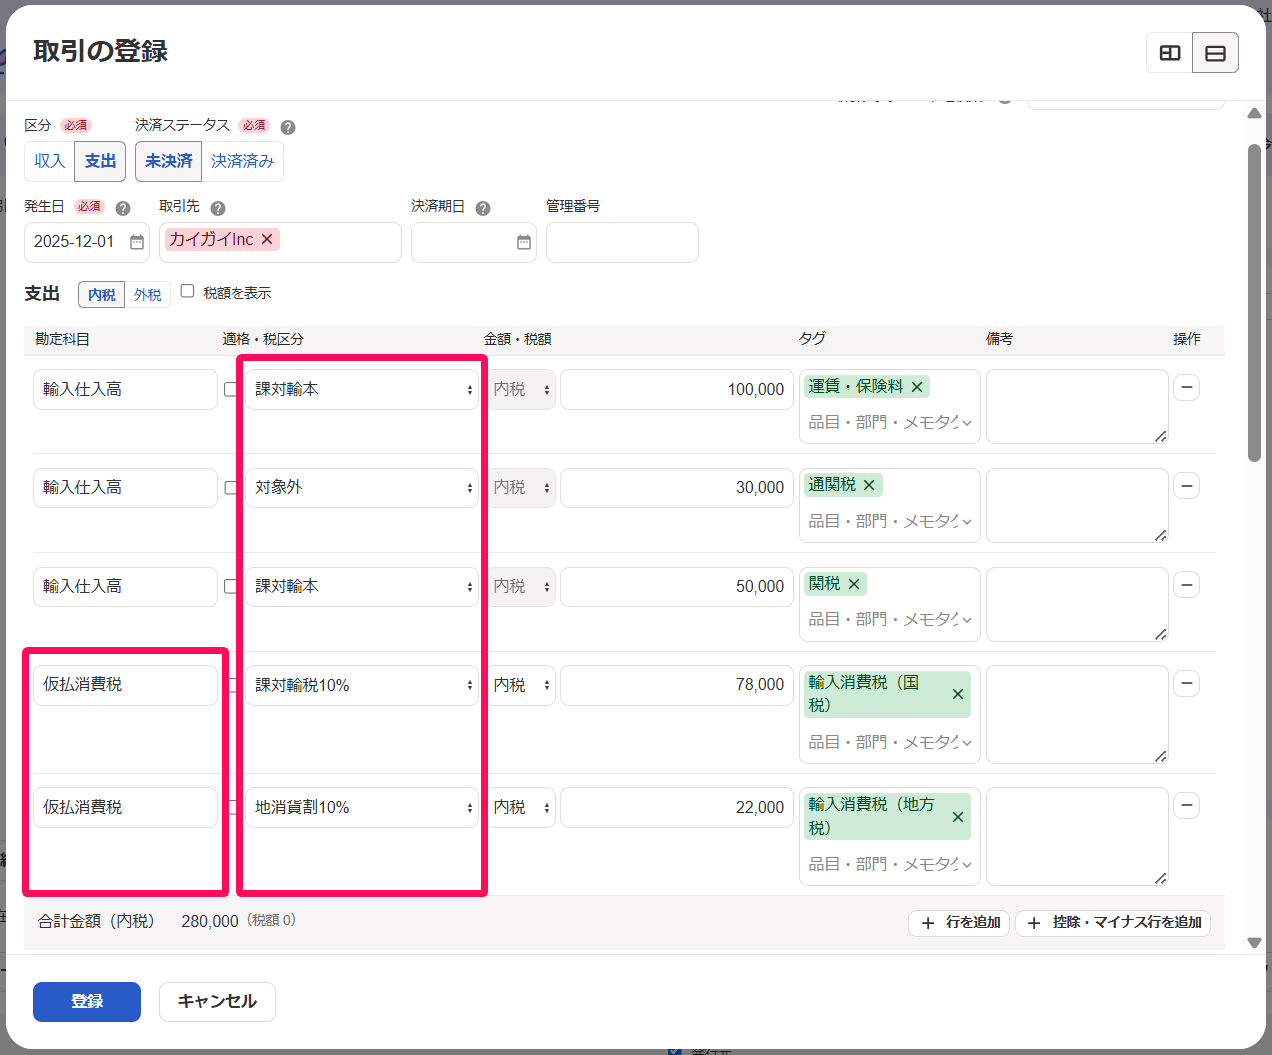Open help icon next to 取引先

pos(218,208)
